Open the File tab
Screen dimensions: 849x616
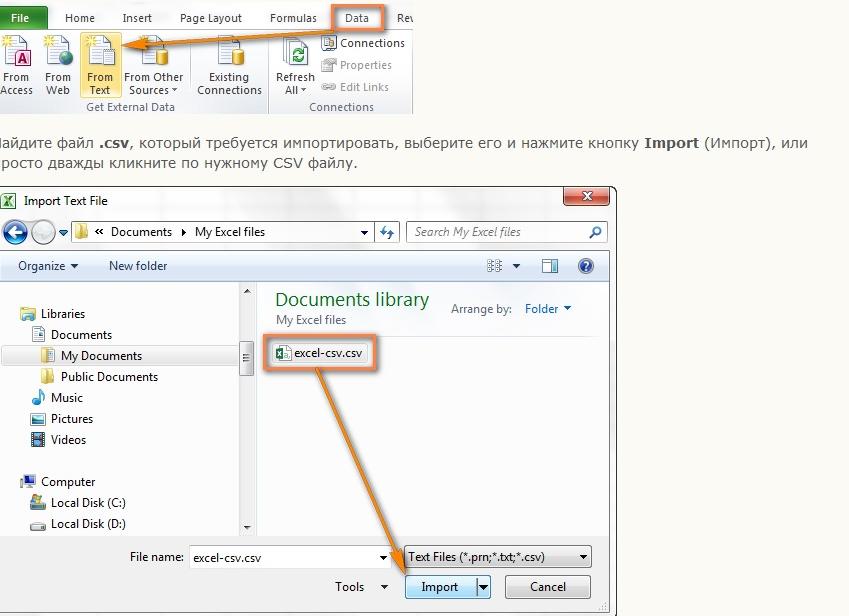click(x=22, y=18)
